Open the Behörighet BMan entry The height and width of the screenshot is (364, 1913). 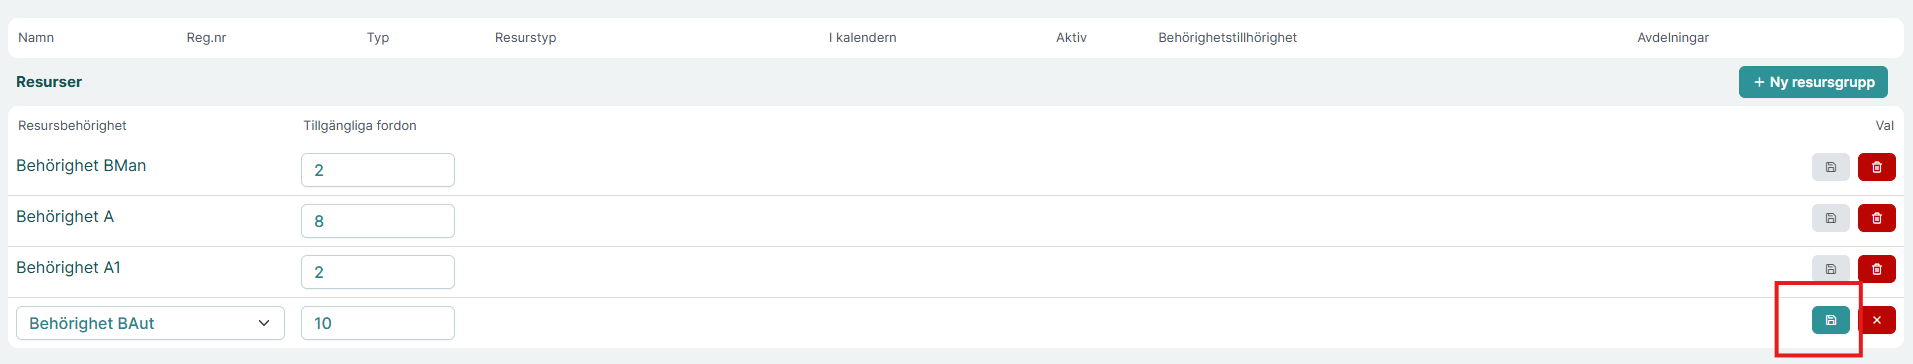tap(81, 166)
